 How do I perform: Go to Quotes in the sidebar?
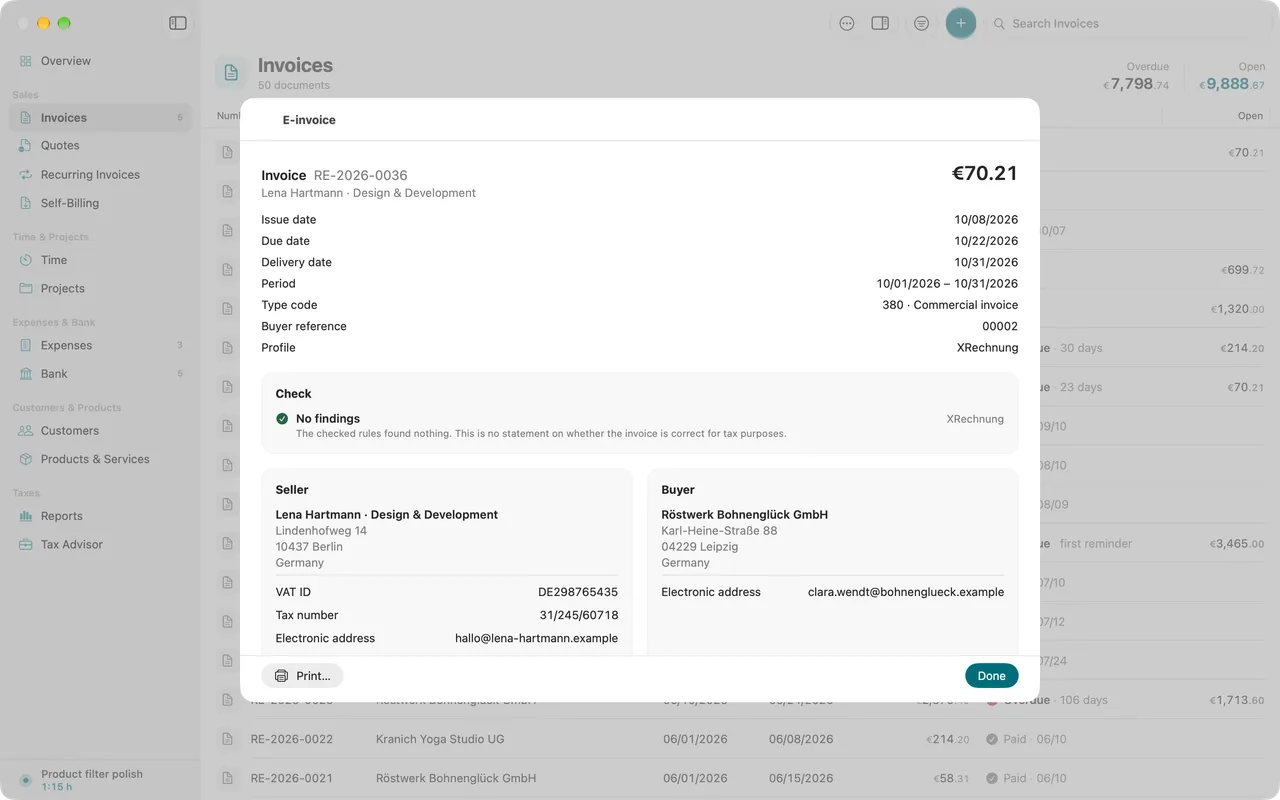(x=100, y=146)
